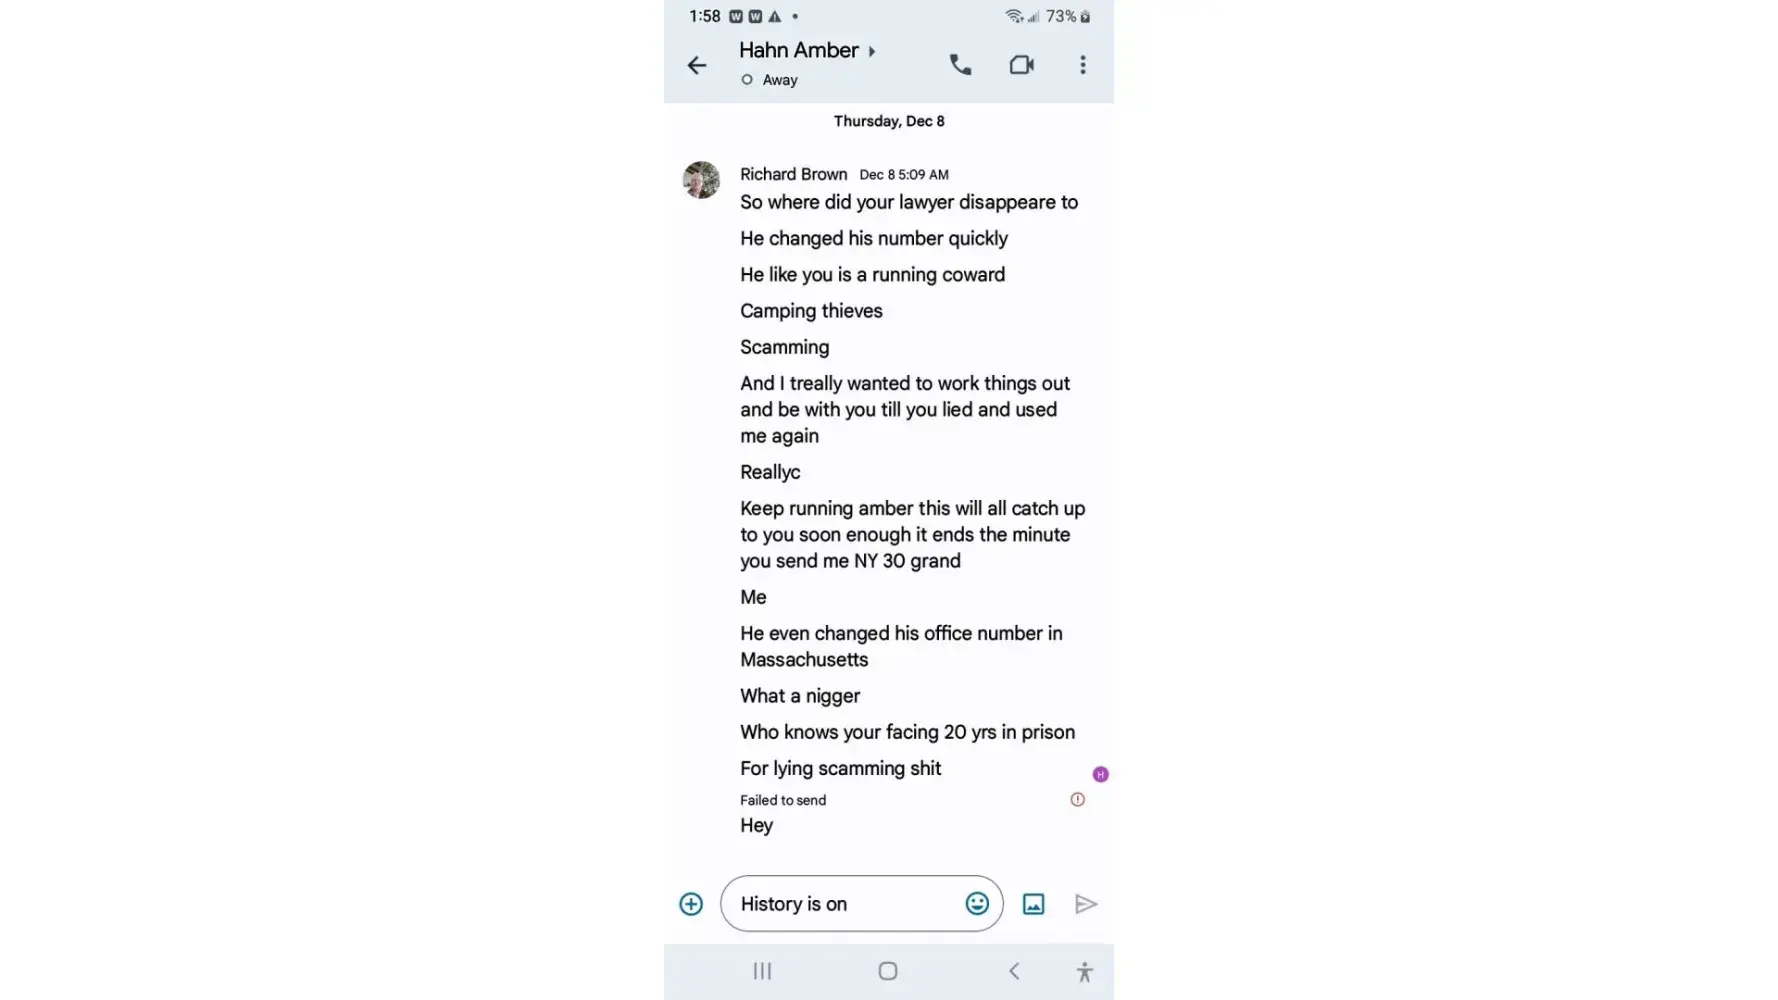
Task: Open Richard Brown's profile picture
Action: tap(701, 180)
